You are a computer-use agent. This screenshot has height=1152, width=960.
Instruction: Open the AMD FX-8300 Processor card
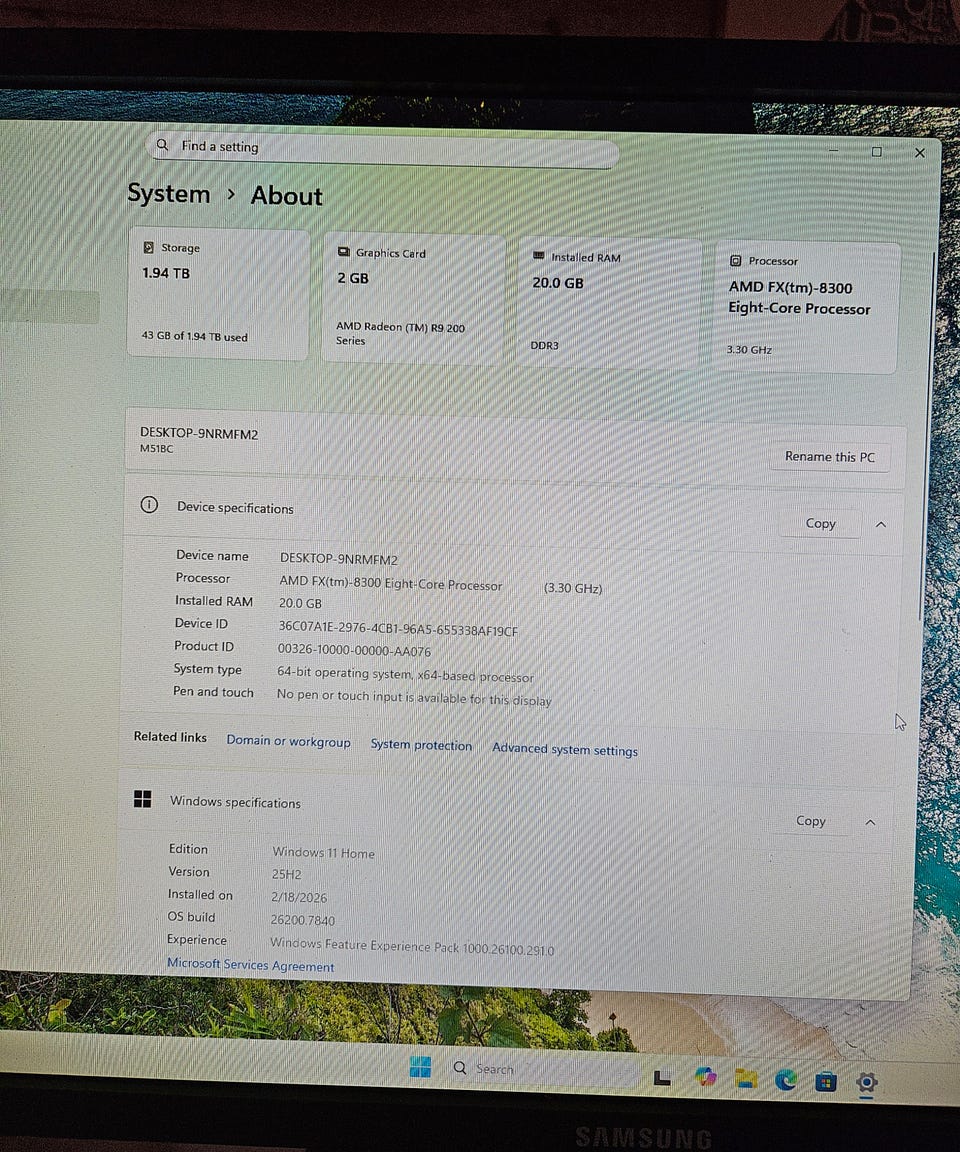pos(806,307)
